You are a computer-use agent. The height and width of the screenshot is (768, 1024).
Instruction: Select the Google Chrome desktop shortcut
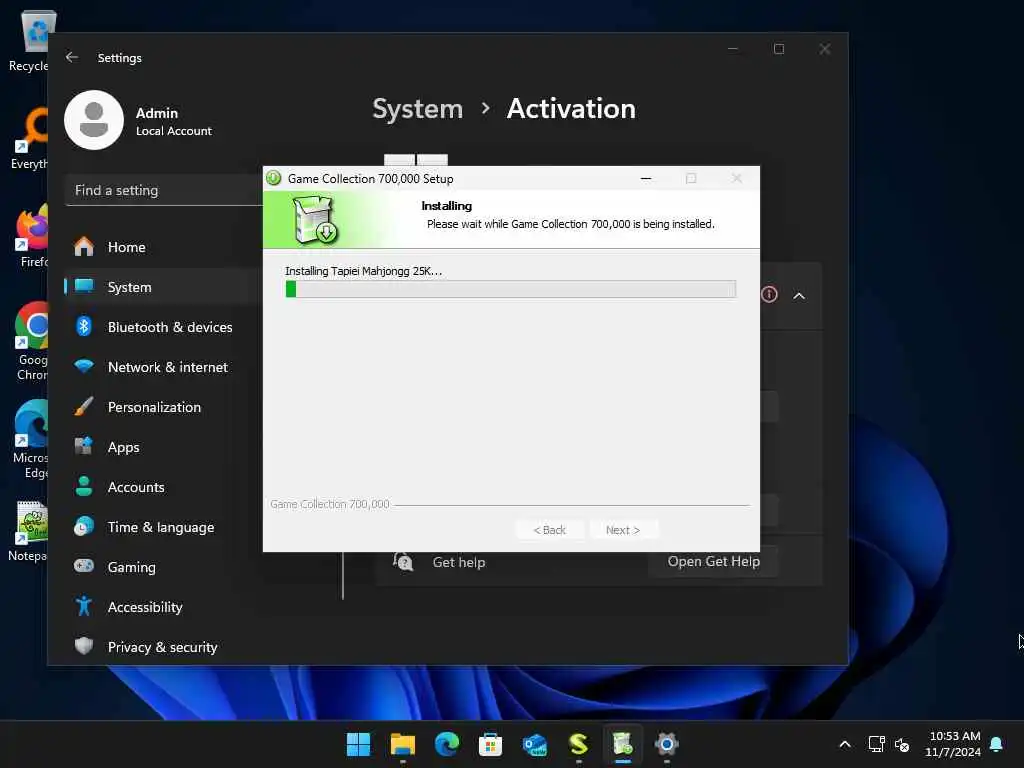(x=31, y=341)
